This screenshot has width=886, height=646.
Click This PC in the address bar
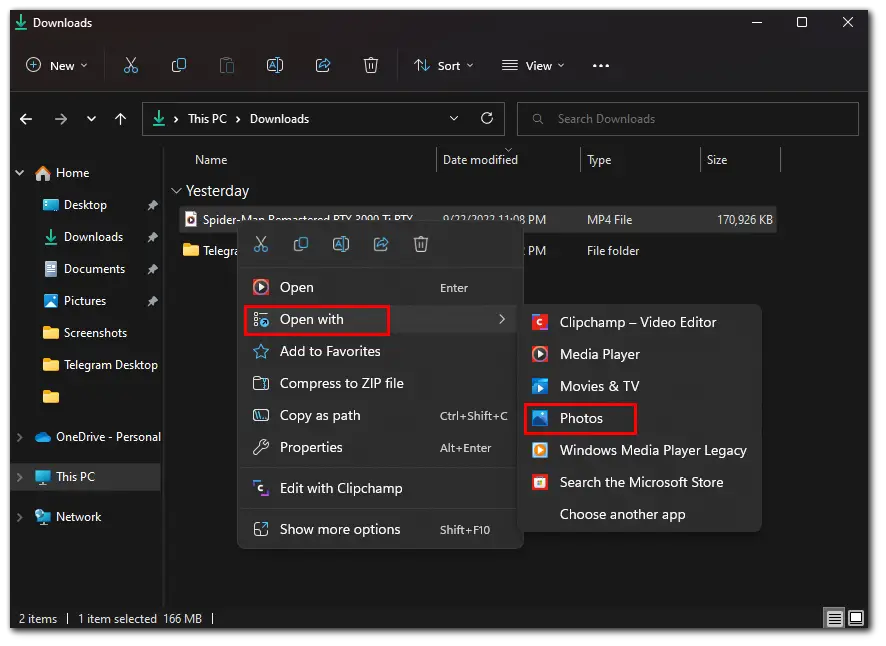[x=207, y=119]
